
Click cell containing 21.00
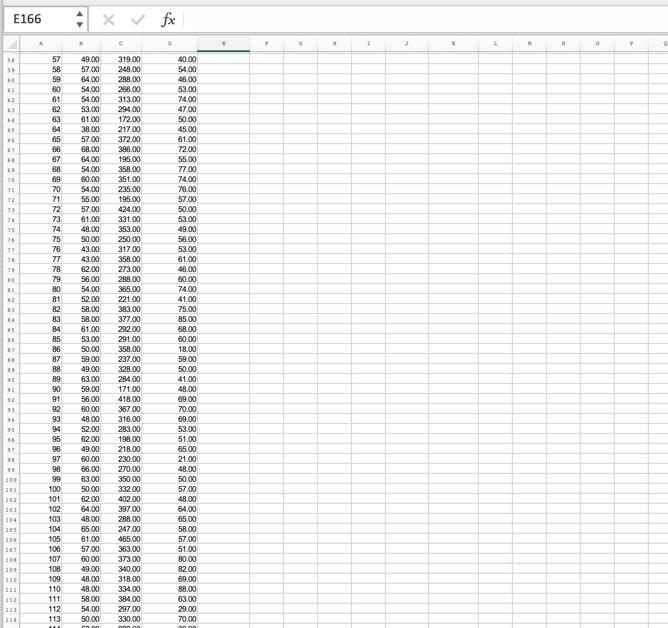(x=170, y=459)
